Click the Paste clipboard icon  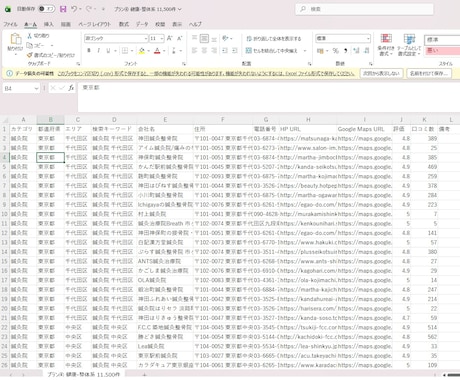click(x=15, y=39)
